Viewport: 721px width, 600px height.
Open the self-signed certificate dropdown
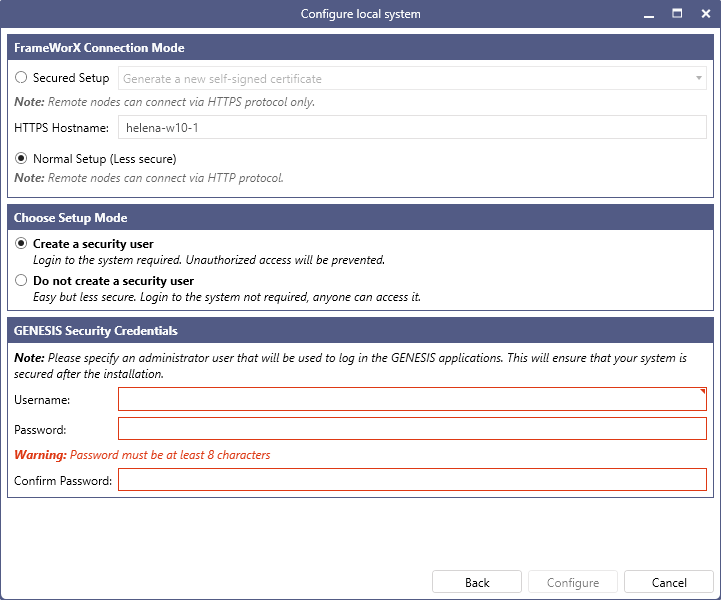[x=412, y=79]
